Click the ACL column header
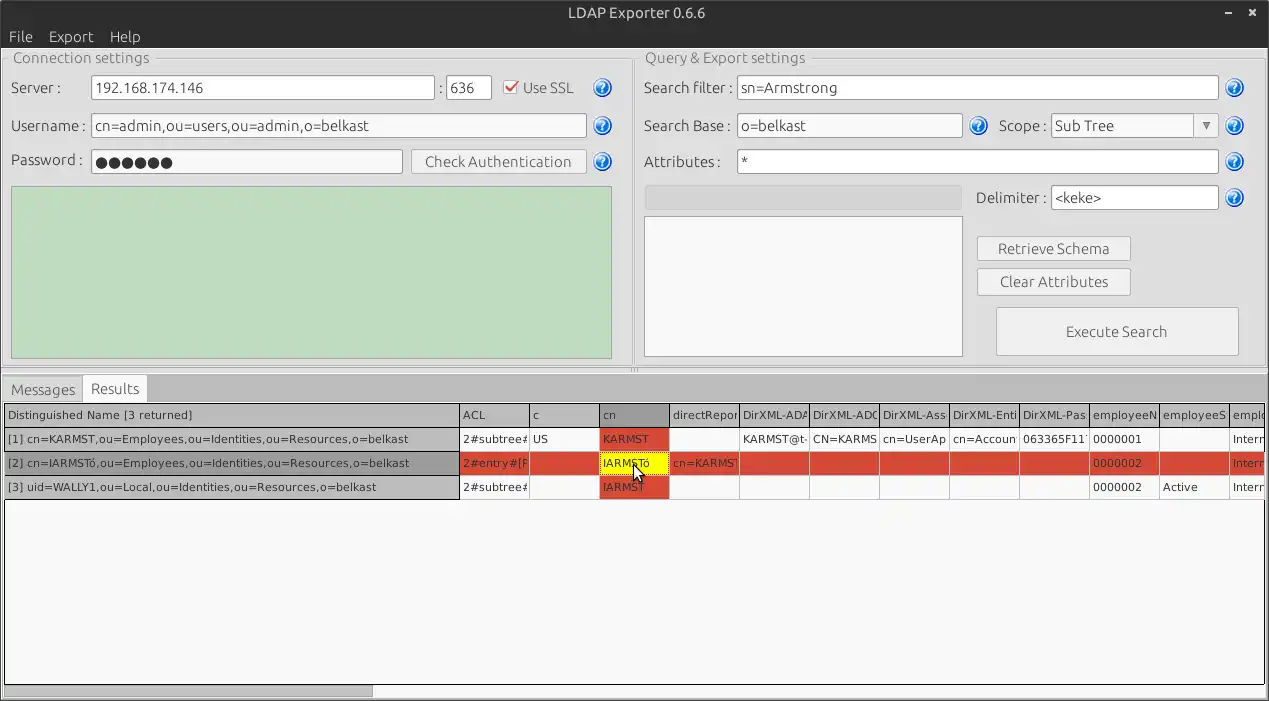 coord(494,415)
